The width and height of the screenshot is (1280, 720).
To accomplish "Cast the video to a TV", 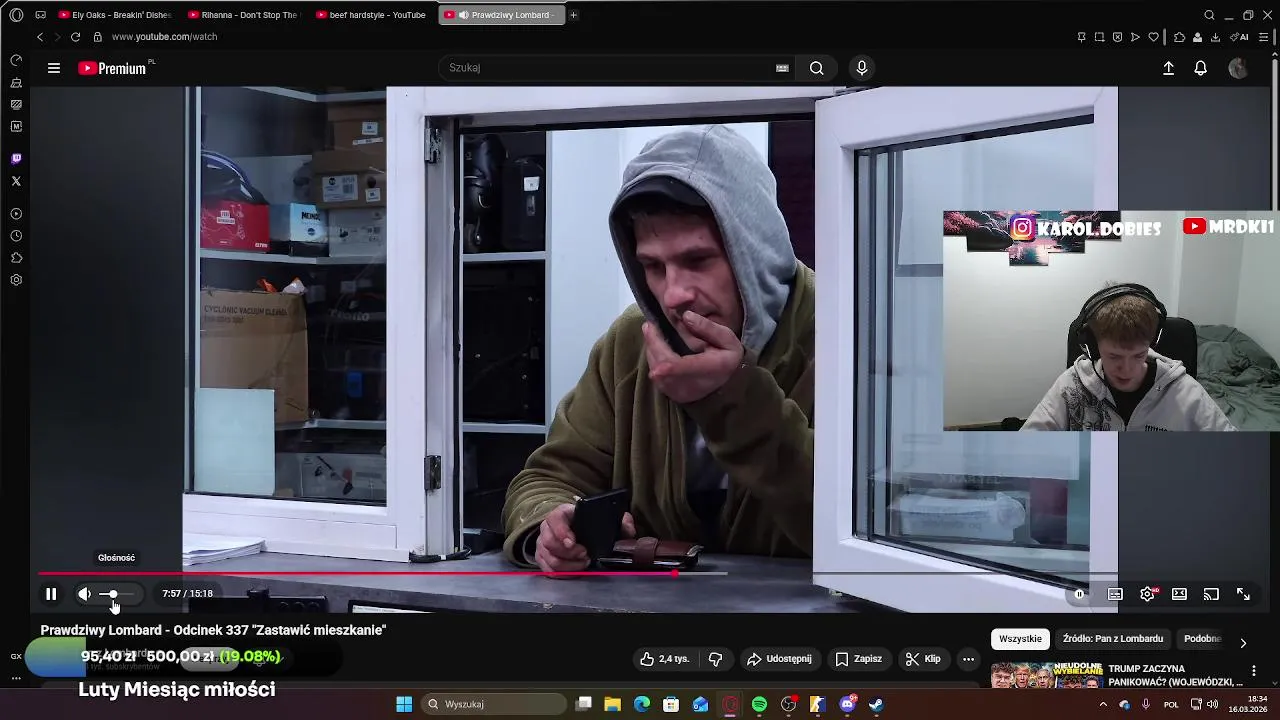I will point(1211,594).
